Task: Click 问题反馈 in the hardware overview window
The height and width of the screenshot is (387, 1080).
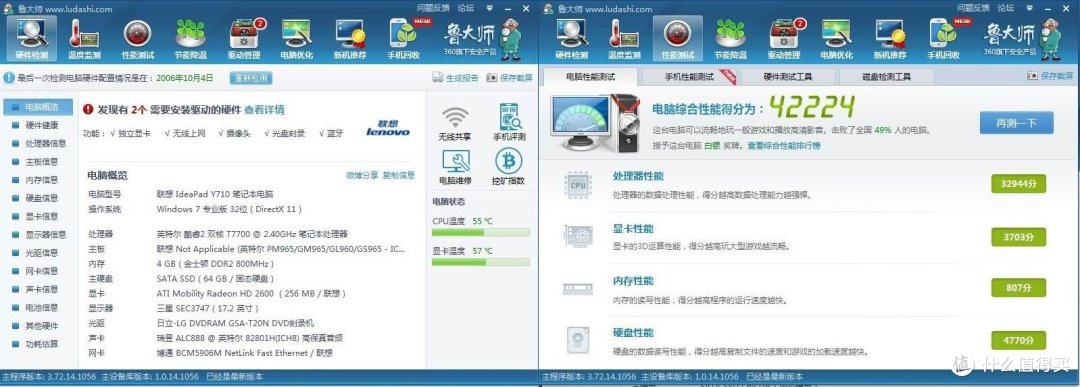Action: click(433, 8)
